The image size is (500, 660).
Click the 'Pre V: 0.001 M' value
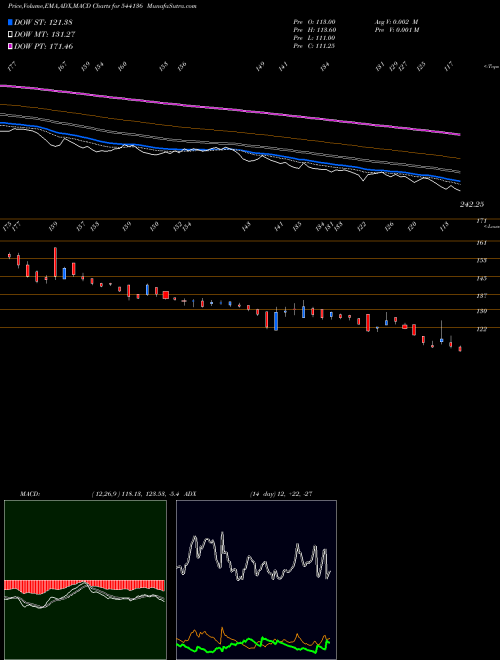click(396, 30)
